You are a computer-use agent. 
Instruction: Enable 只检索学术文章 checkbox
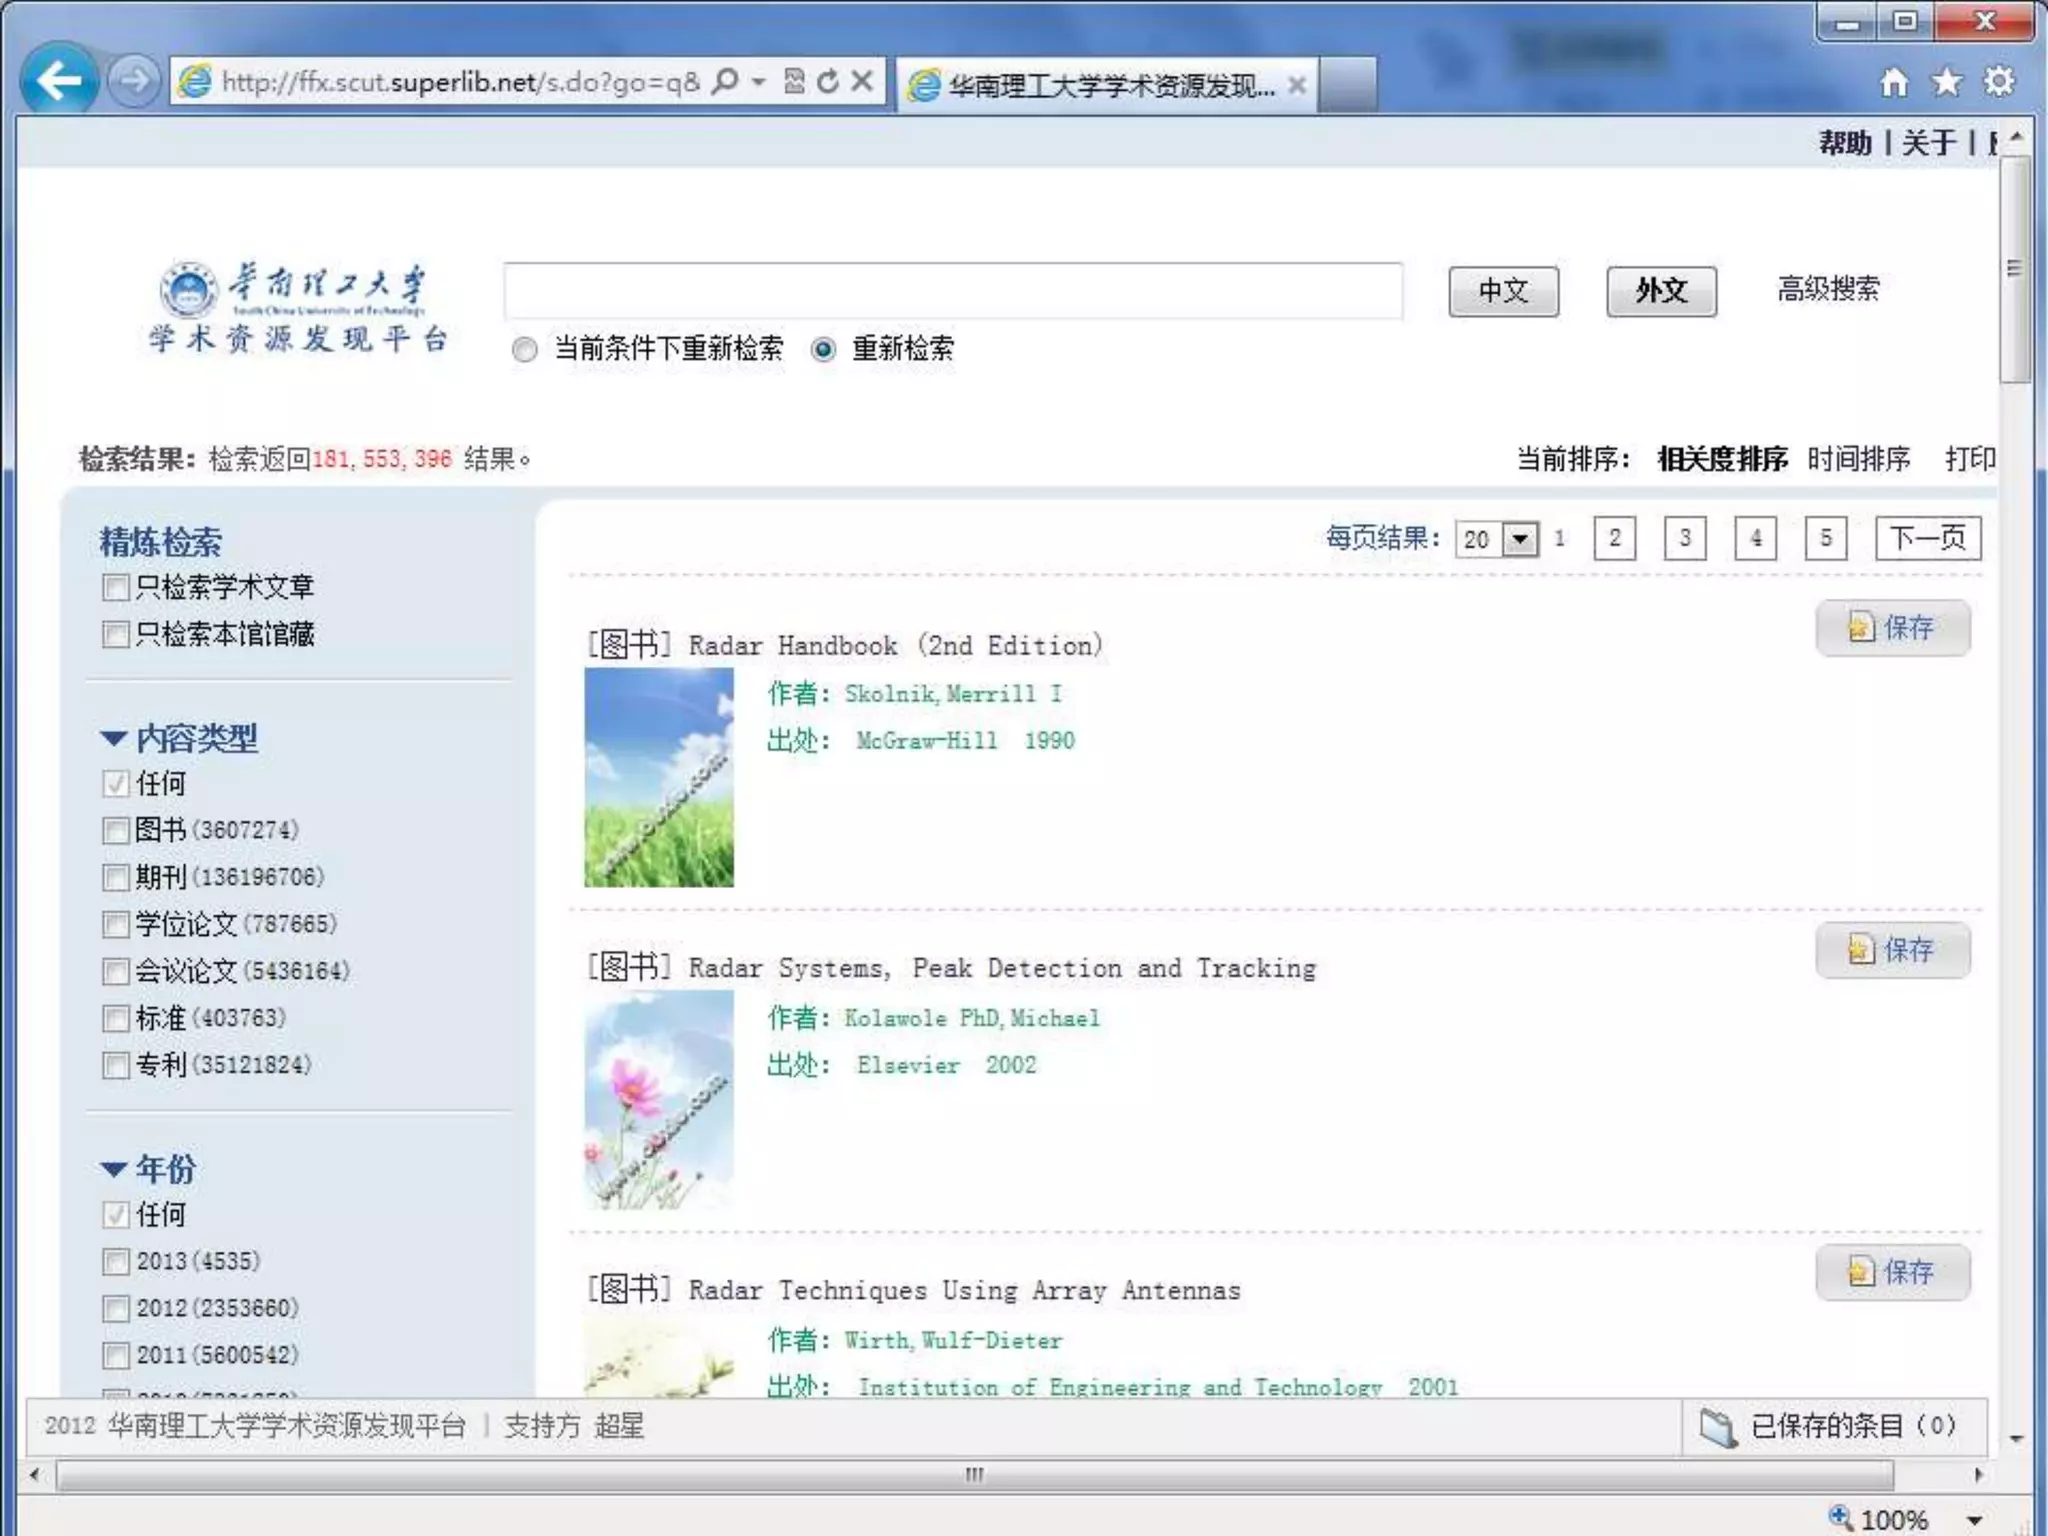point(116,587)
